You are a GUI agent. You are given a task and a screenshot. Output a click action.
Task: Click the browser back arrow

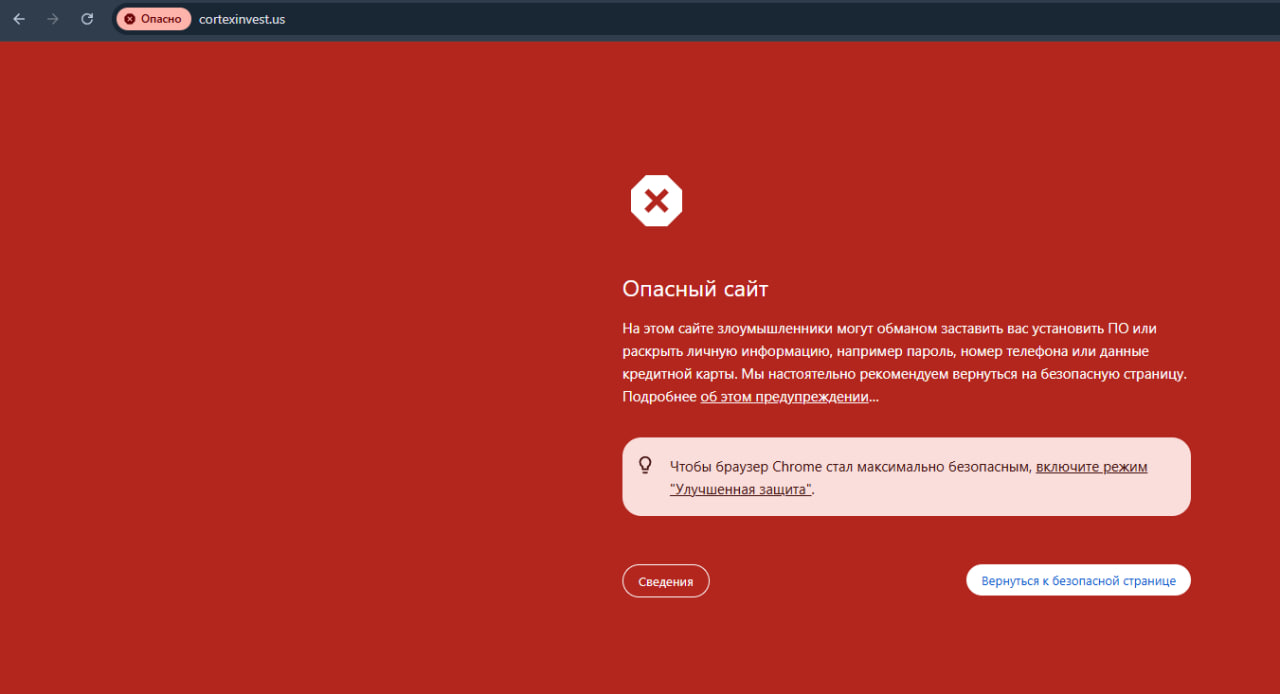[x=19, y=19]
